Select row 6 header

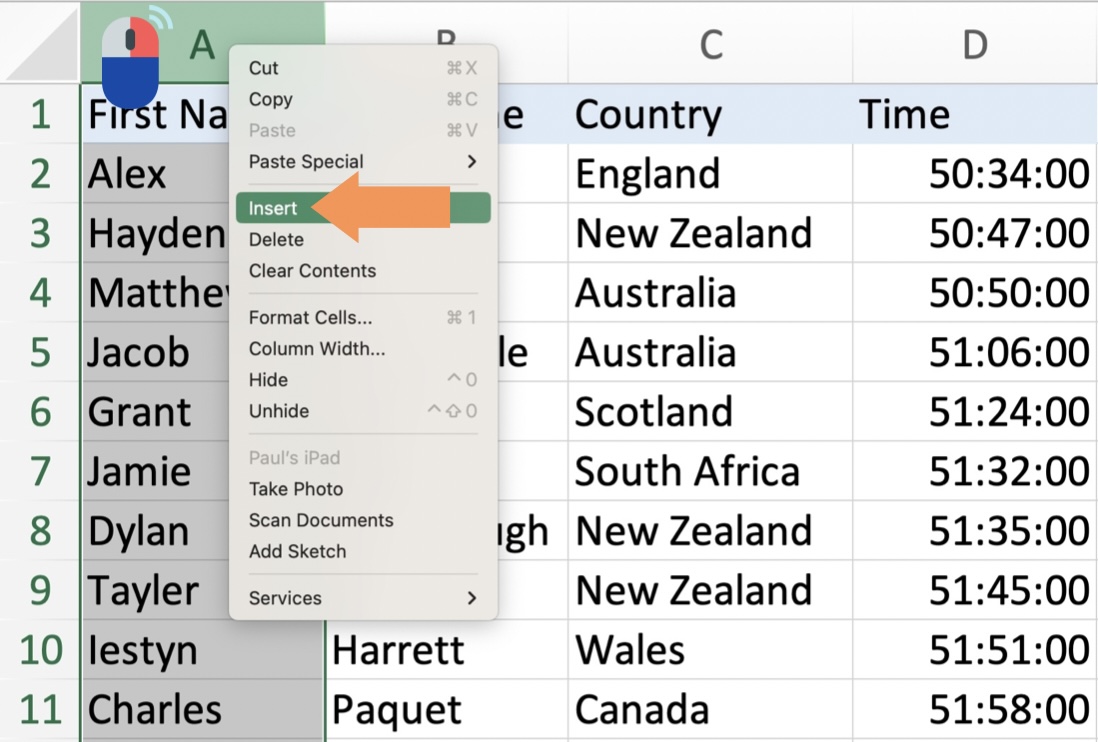[x=40, y=412]
